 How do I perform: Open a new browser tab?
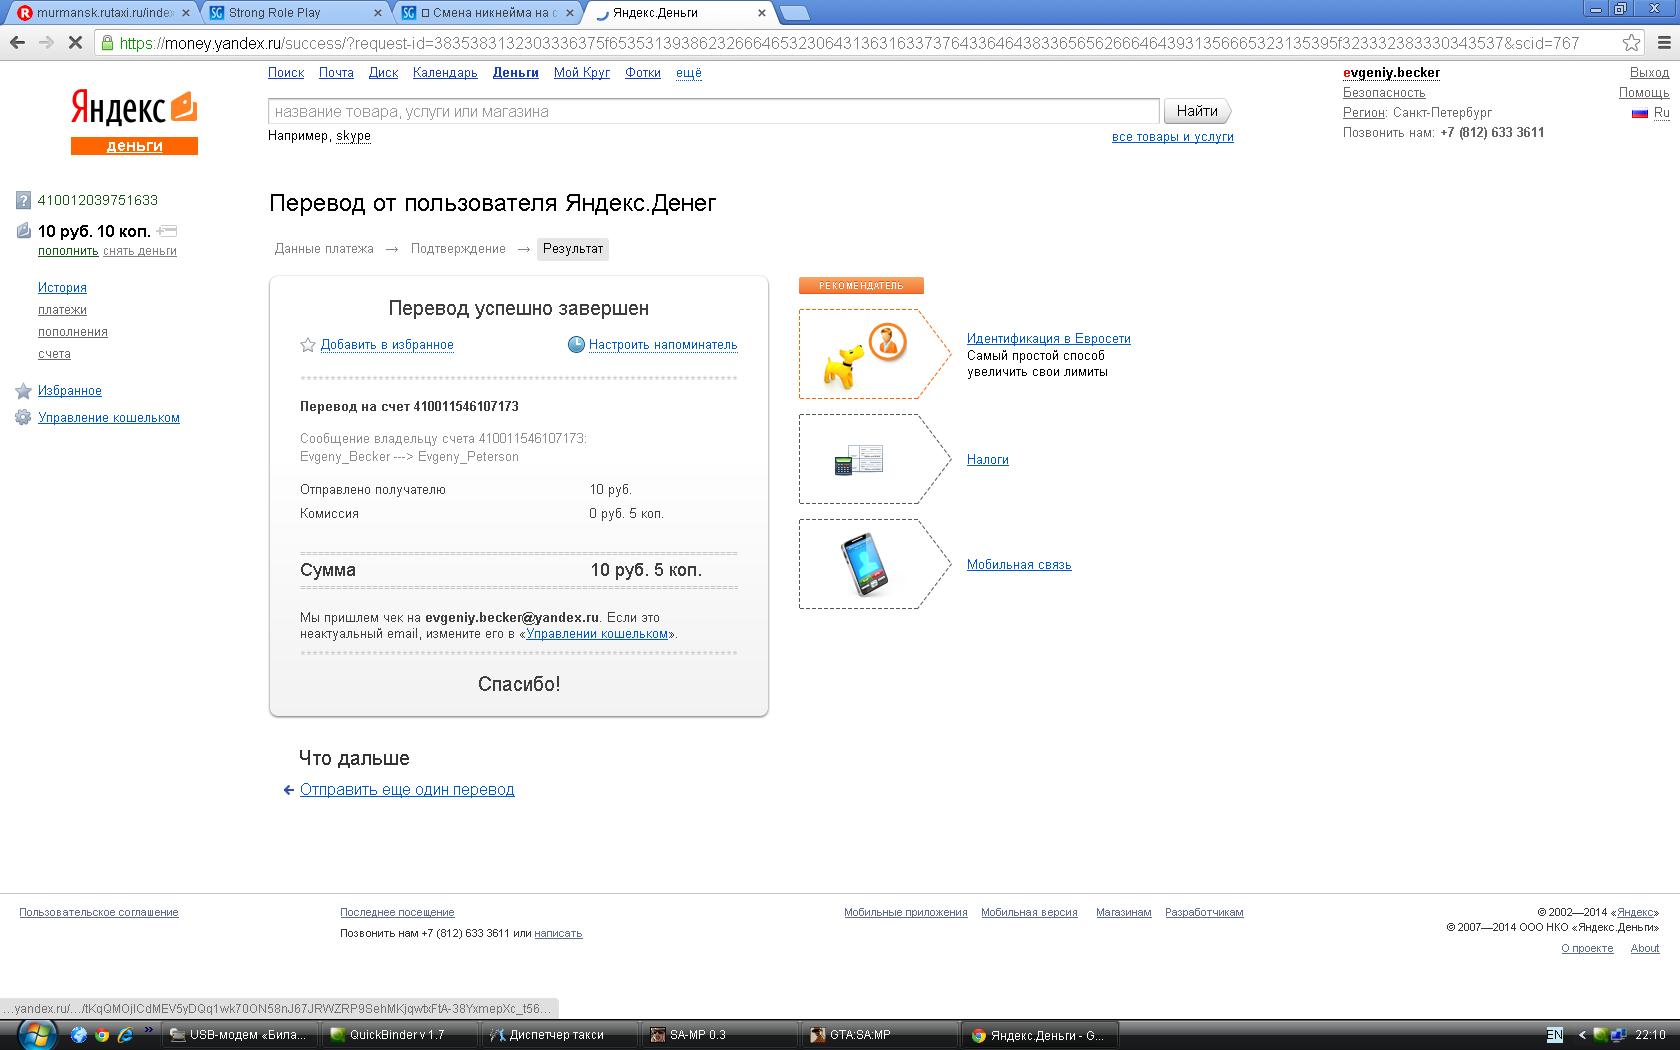(794, 13)
